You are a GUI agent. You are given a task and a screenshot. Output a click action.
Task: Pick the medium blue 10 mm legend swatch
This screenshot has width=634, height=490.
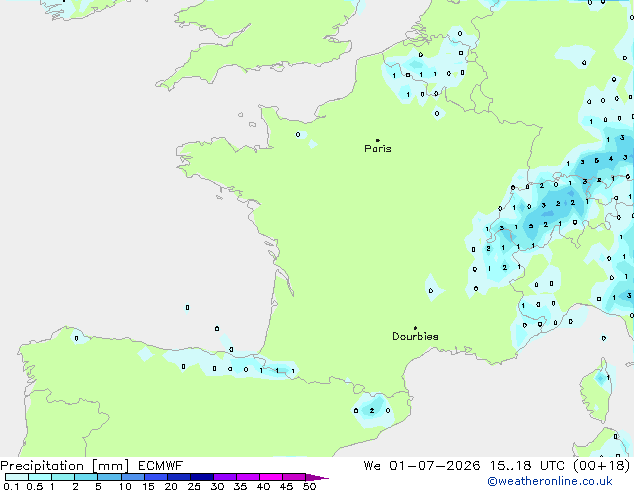pos(133,477)
